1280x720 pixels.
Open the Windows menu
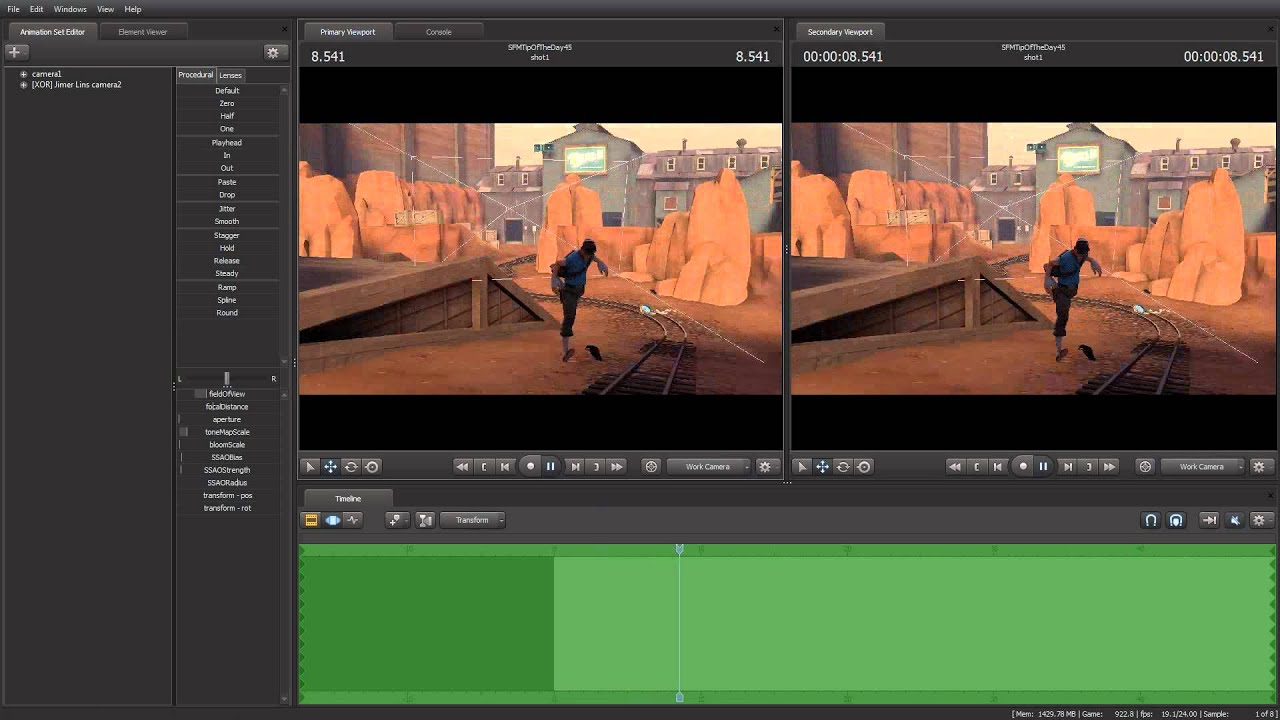click(x=70, y=9)
